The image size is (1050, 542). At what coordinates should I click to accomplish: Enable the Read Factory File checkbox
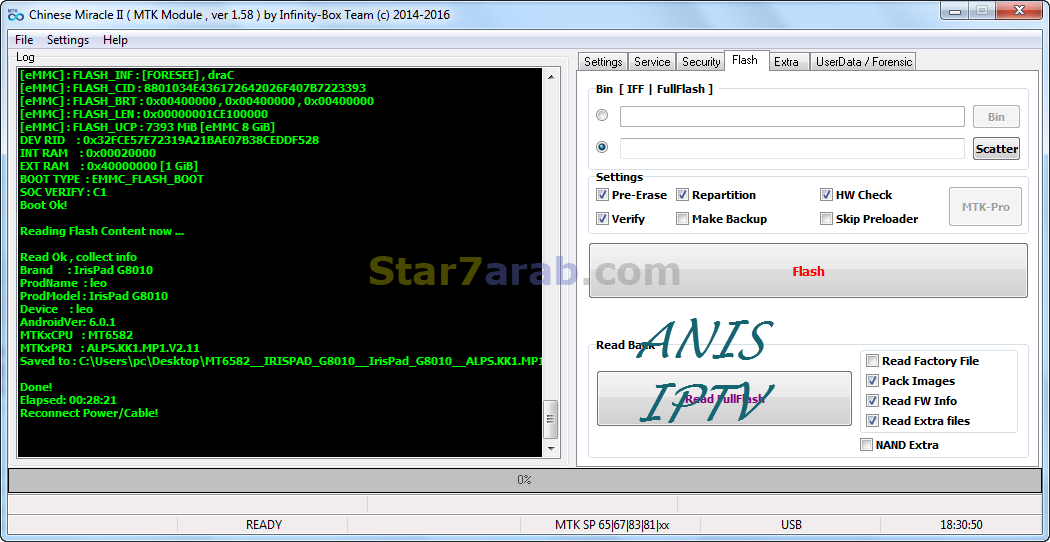coord(873,361)
